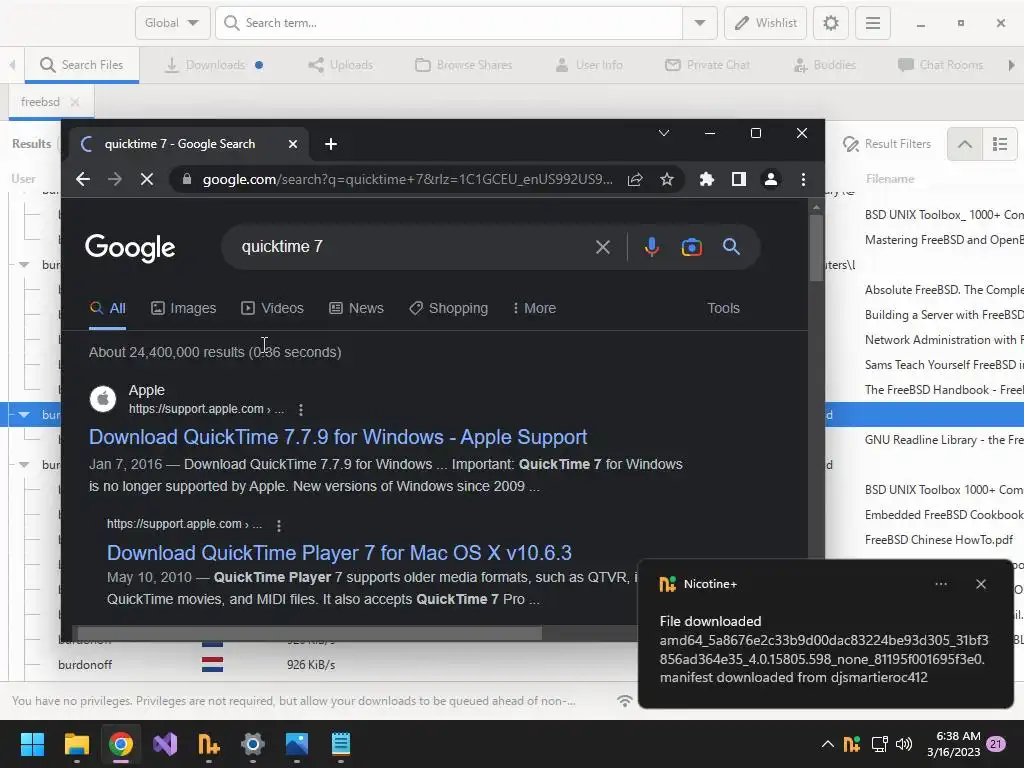Collapse results with the up chevron button

point(965,144)
